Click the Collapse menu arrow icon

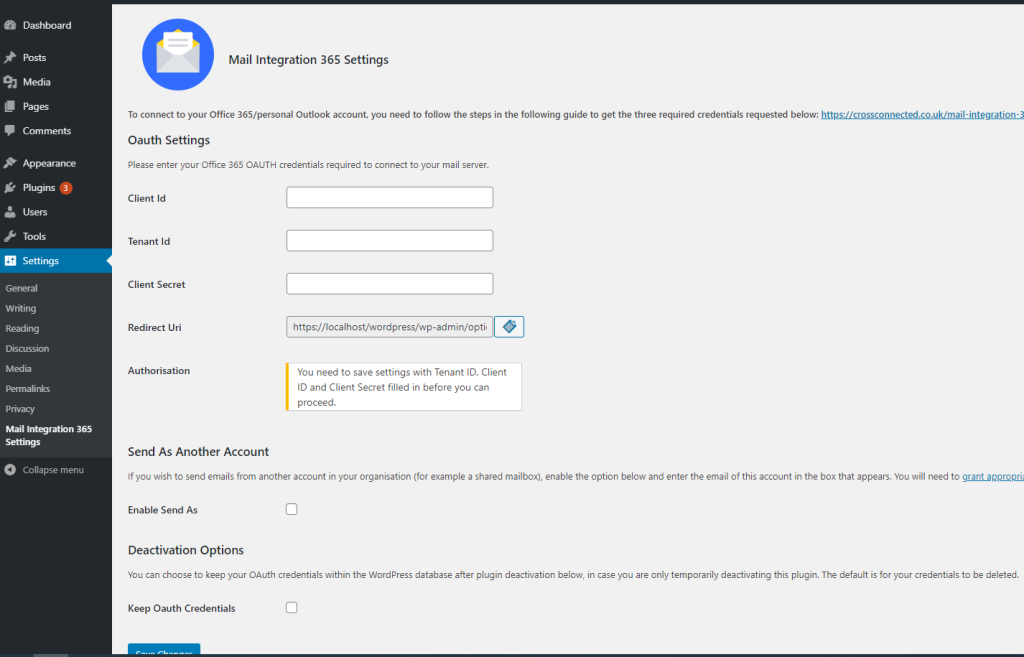(10, 470)
